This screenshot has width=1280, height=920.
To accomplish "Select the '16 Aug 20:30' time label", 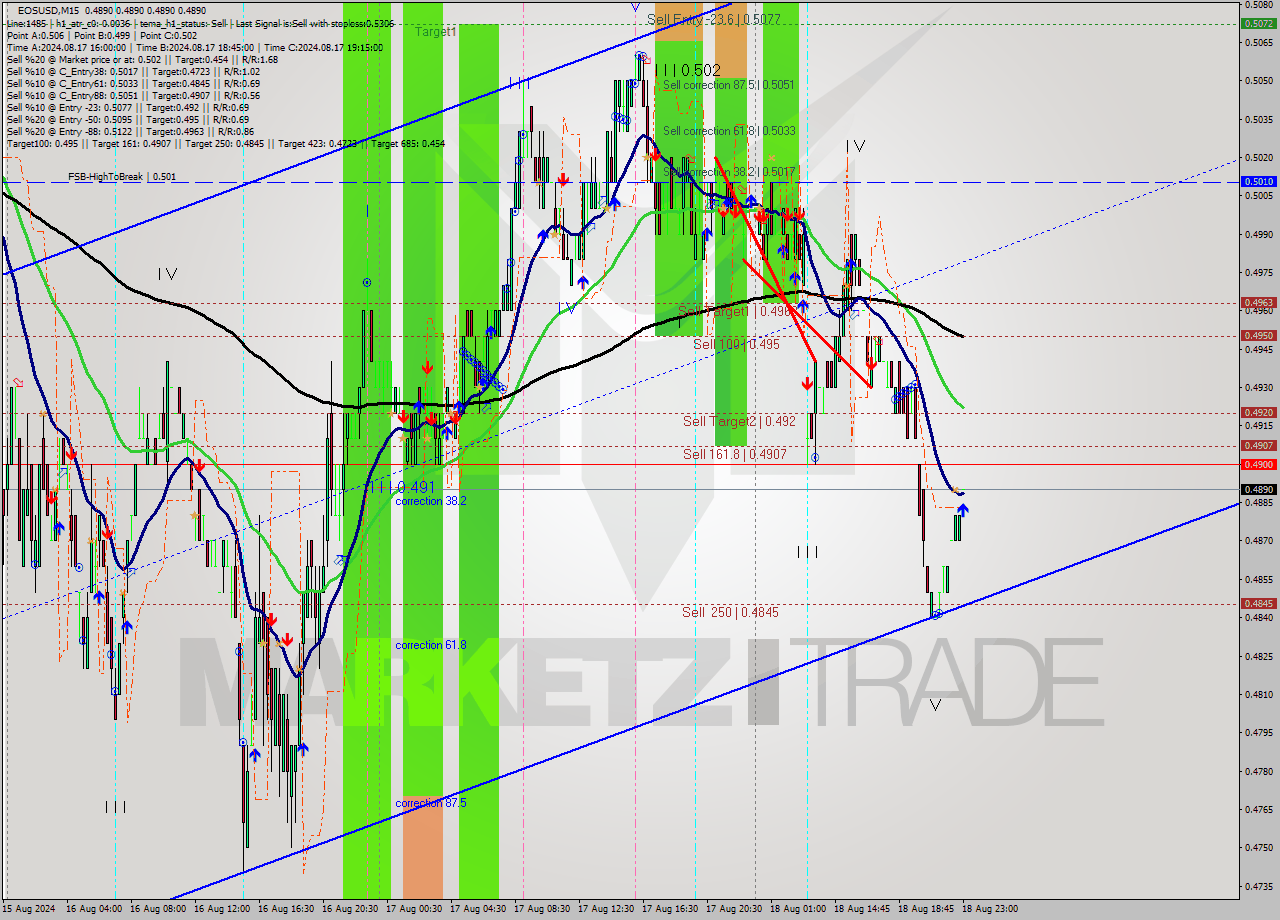I will [349, 910].
